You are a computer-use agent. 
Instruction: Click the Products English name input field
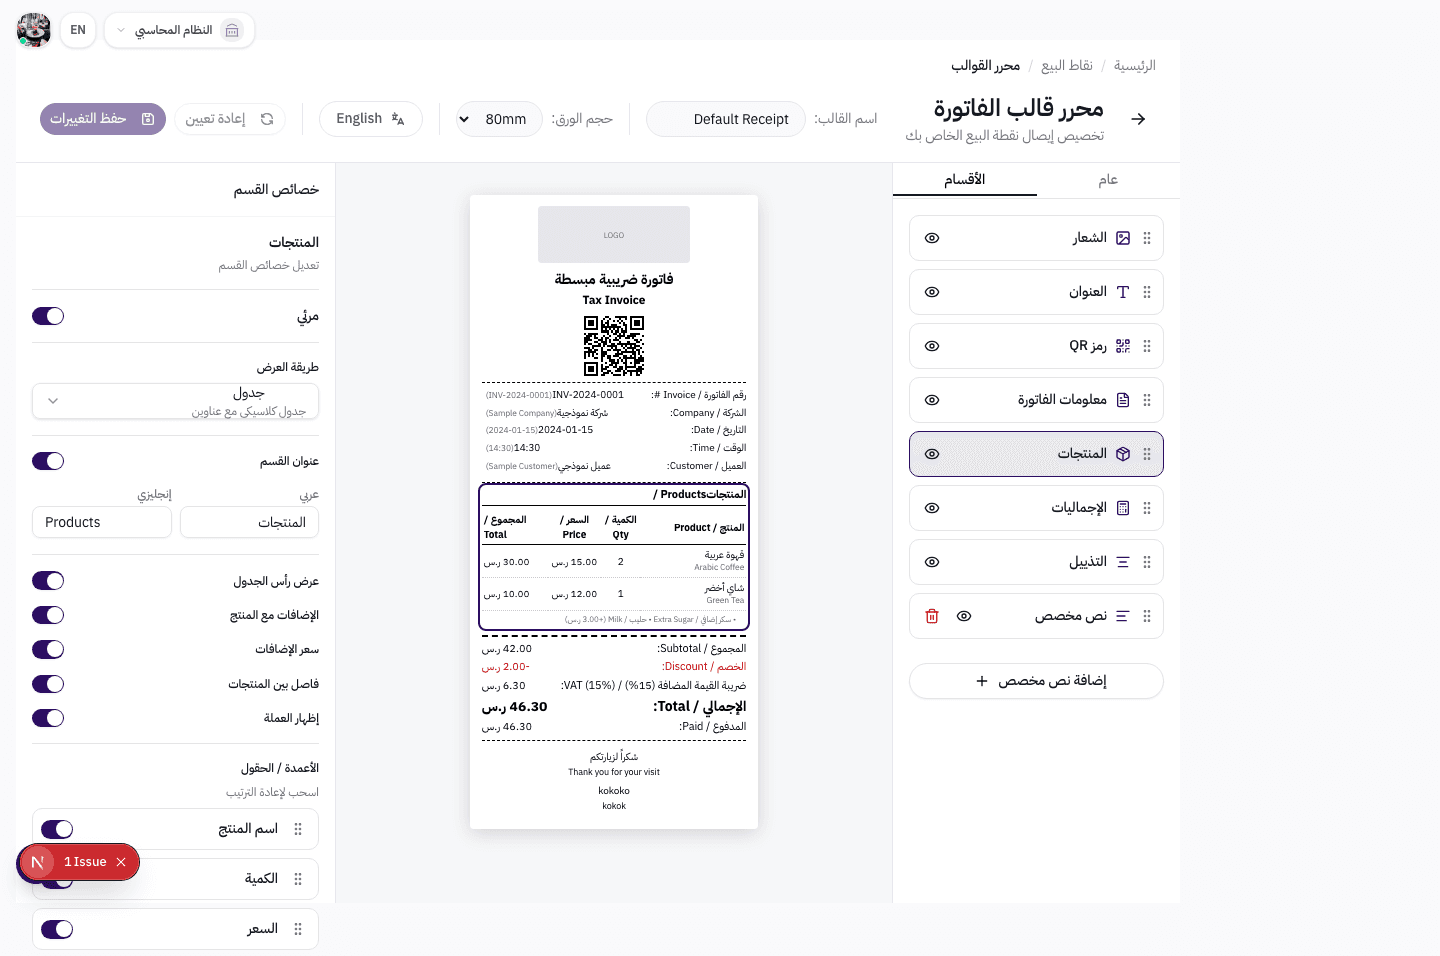[101, 522]
